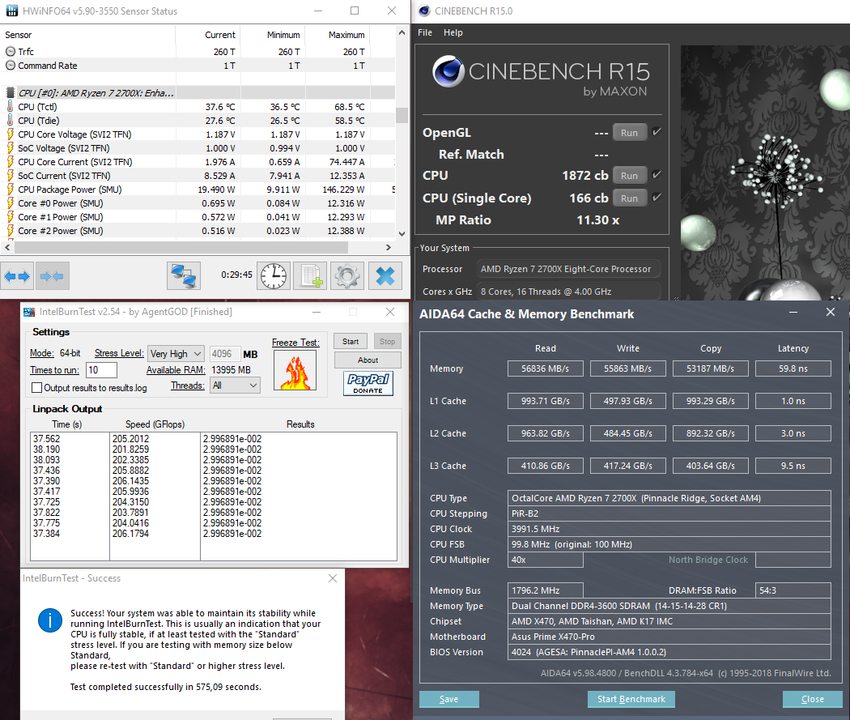Click the clock reset-timer icon in HWiNFO
Image resolution: width=850 pixels, height=720 pixels.
point(274,275)
